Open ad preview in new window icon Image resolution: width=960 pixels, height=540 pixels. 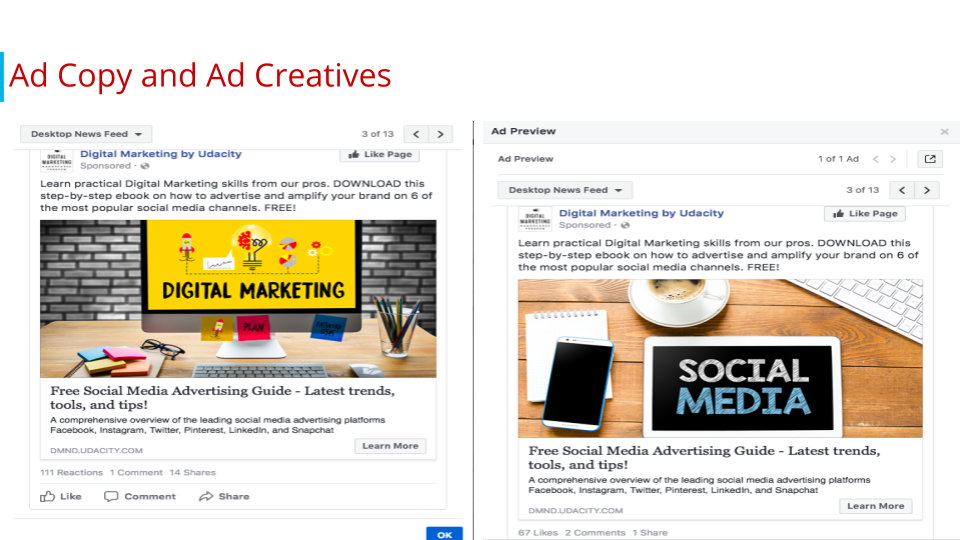coord(930,159)
